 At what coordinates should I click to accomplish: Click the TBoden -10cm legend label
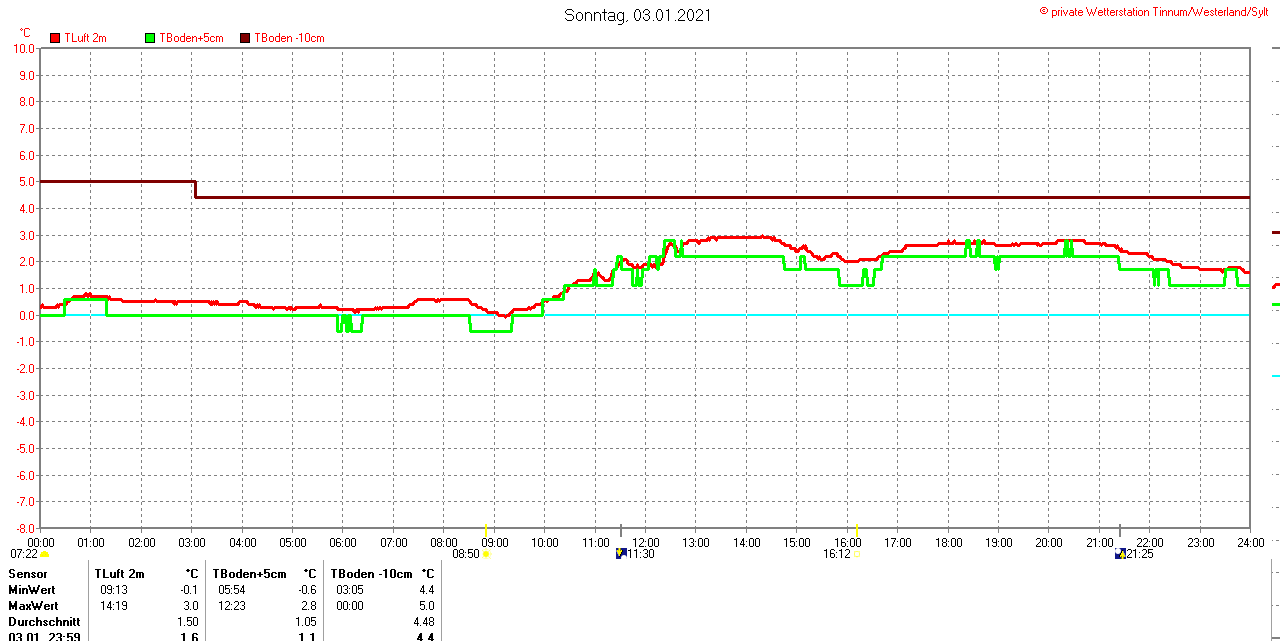point(289,38)
